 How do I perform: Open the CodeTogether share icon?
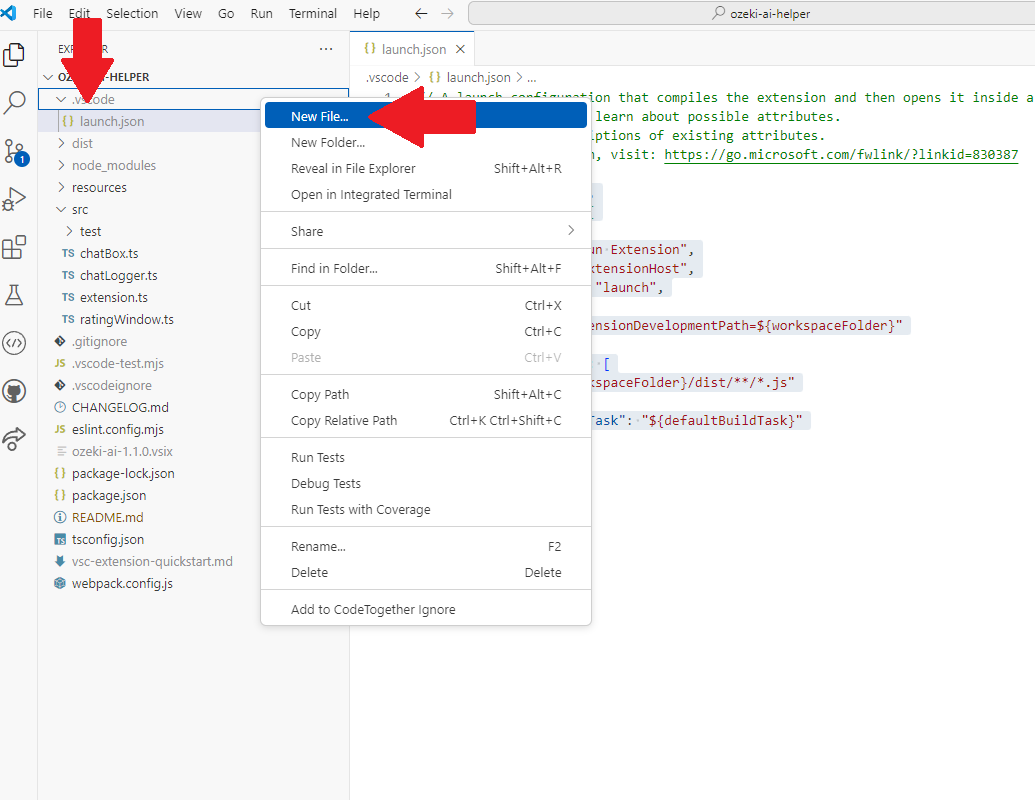tap(14, 439)
